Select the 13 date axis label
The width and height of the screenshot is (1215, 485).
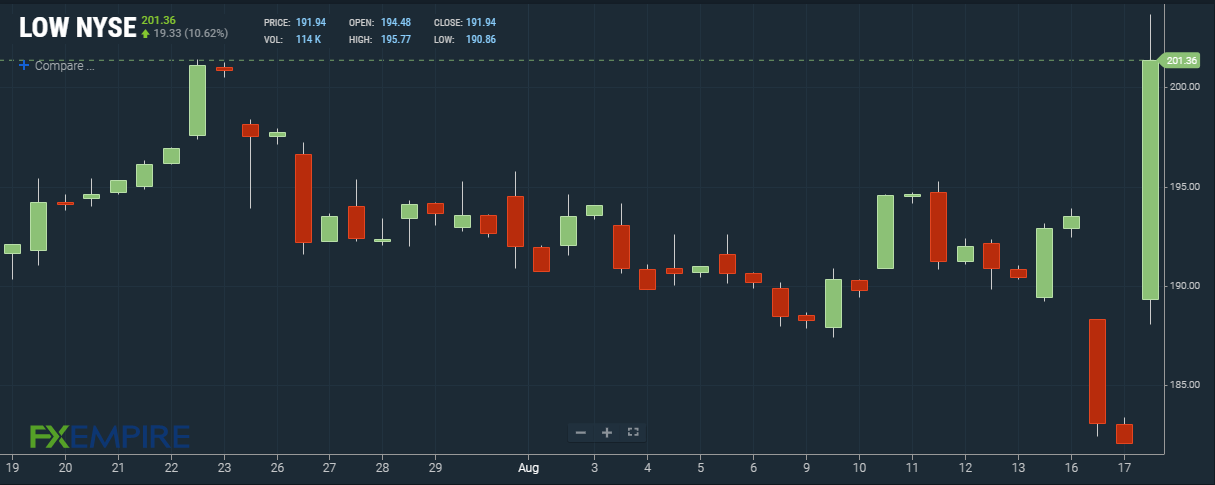tap(1018, 467)
